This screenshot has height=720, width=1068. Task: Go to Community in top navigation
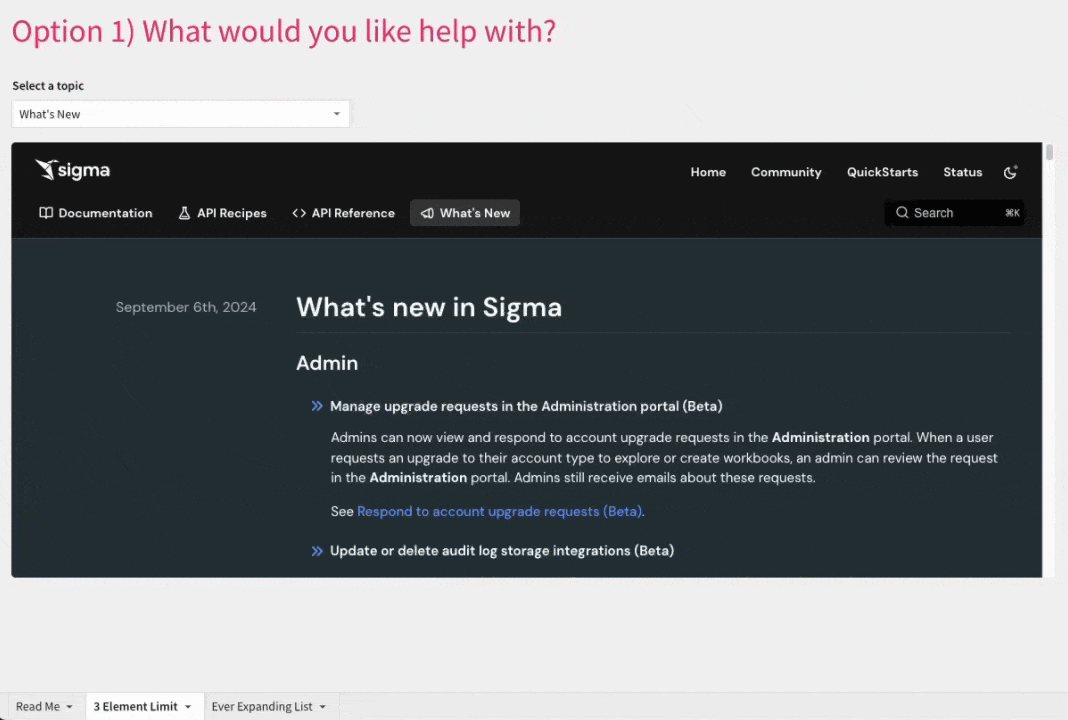coord(786,172)
